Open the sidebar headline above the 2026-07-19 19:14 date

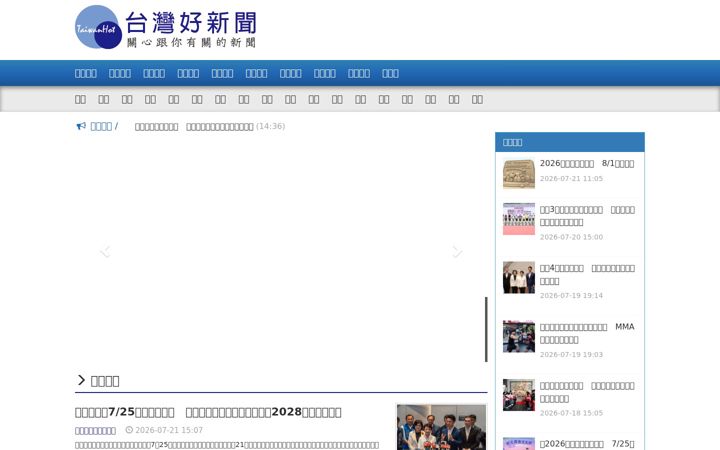tap(587, 275)
